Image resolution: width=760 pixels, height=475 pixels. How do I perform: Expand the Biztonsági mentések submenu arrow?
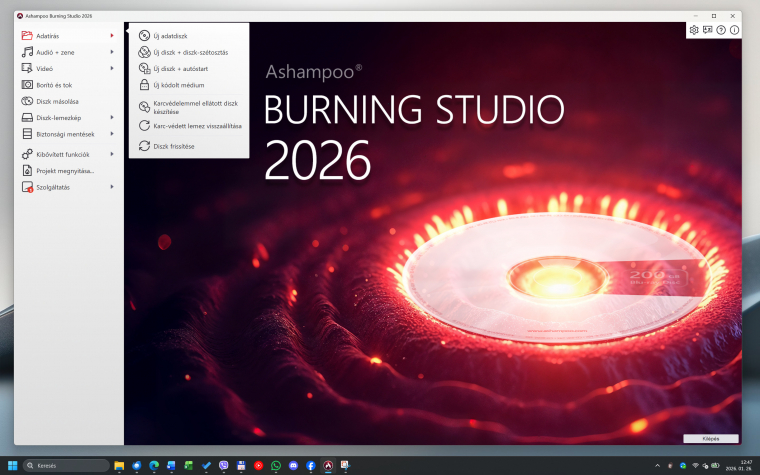[112, 134]
